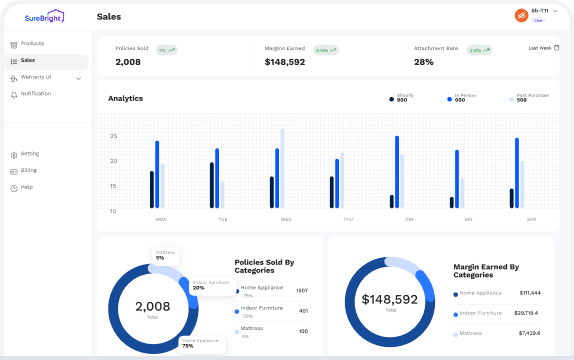Open the calendar icon beside Last Week
Viewport: 574px width, 360px height.
coord(556,48)
